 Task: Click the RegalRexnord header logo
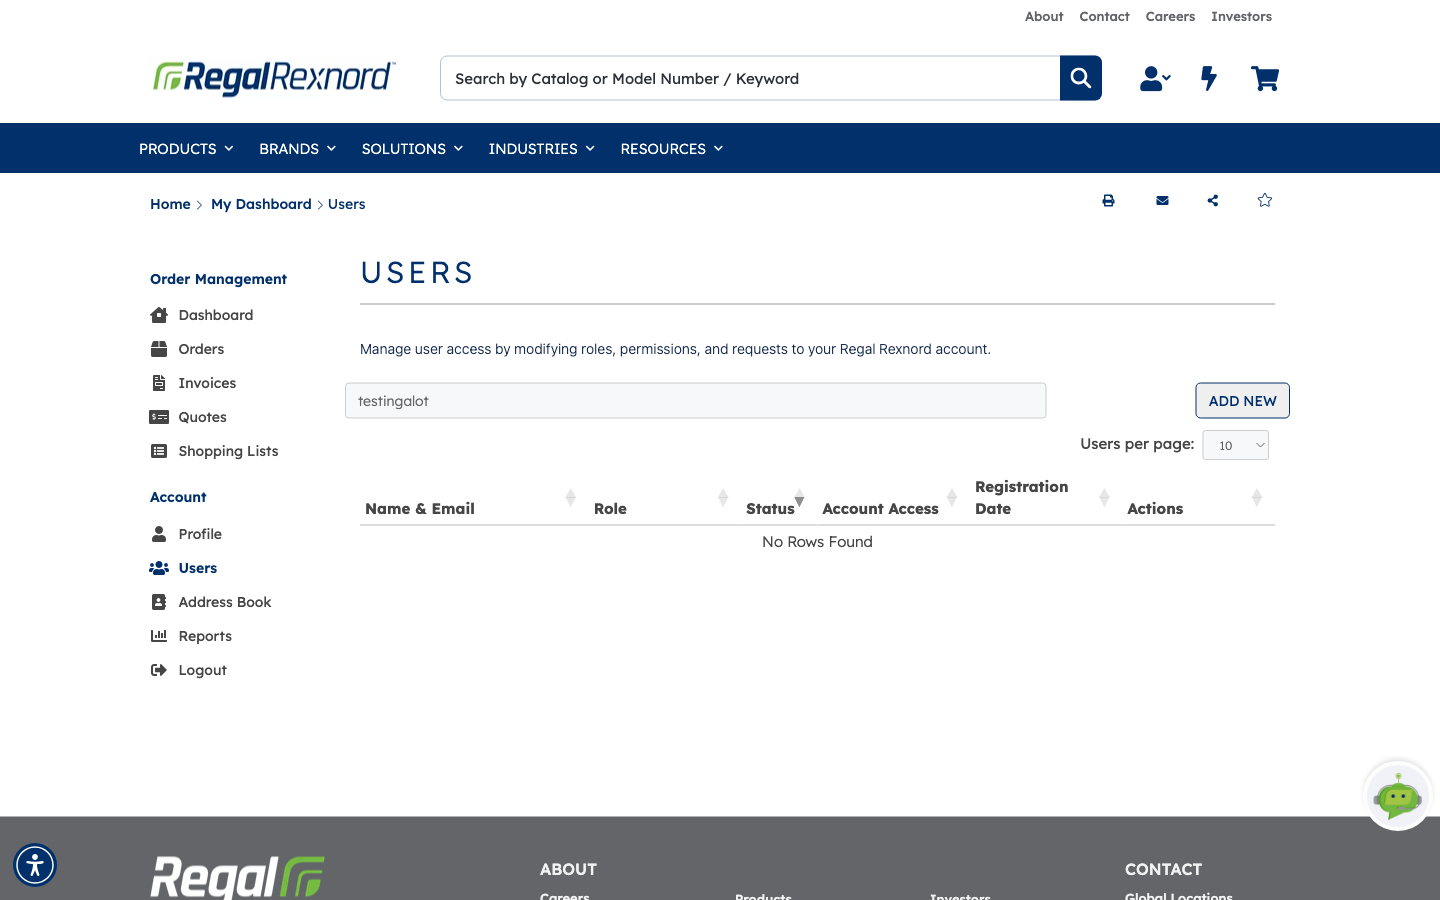pyautogui.click(x=274, y=78)
